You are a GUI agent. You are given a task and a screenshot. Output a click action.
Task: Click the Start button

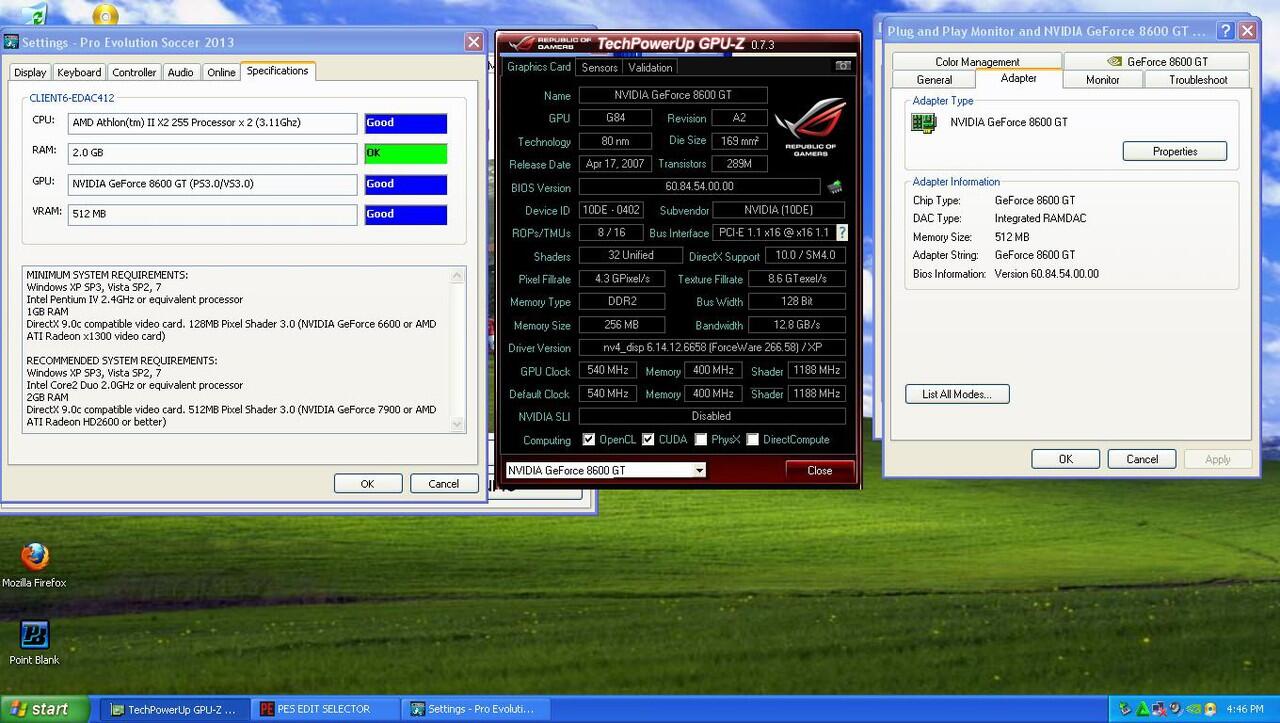[x=44, y=709]
